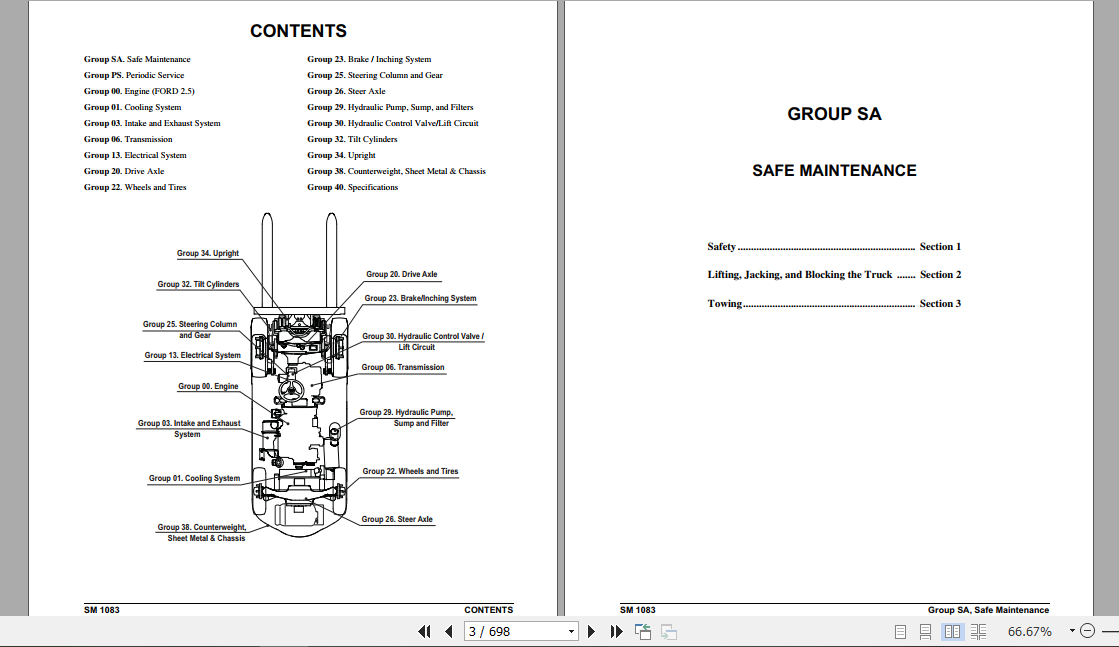Click the 'Towing ... Section 3' entry
Image resolution: width=1119 pixels, height=647 pixels.
coord(834,303)
